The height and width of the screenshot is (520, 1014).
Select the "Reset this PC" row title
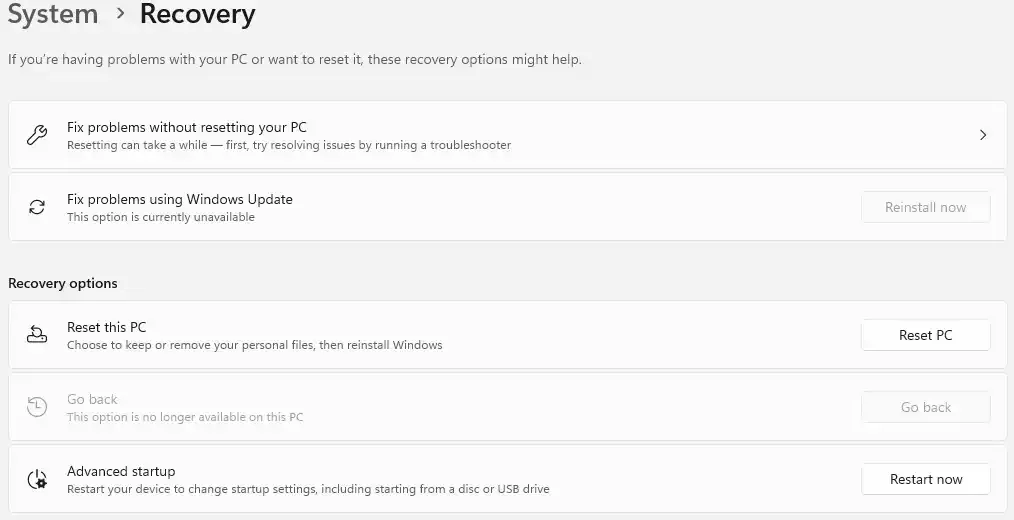click(107, 327)
